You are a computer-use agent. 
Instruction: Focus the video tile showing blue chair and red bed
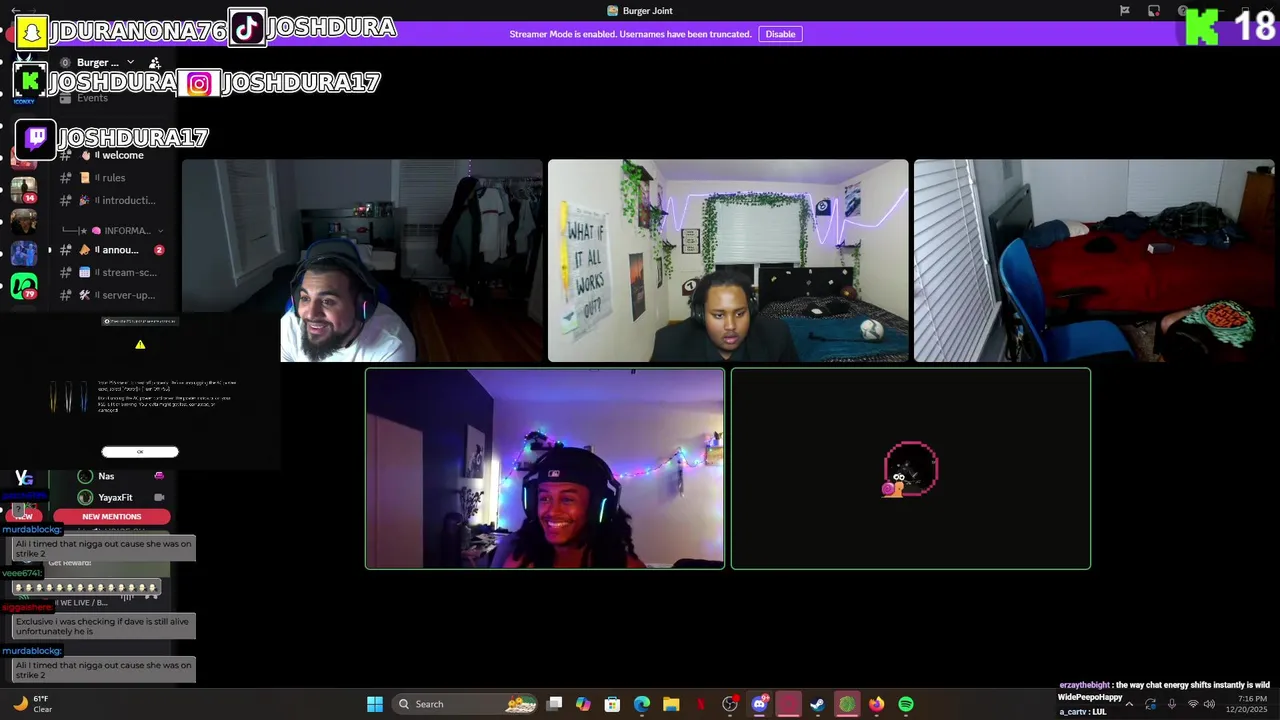[x=1094, y=260]
